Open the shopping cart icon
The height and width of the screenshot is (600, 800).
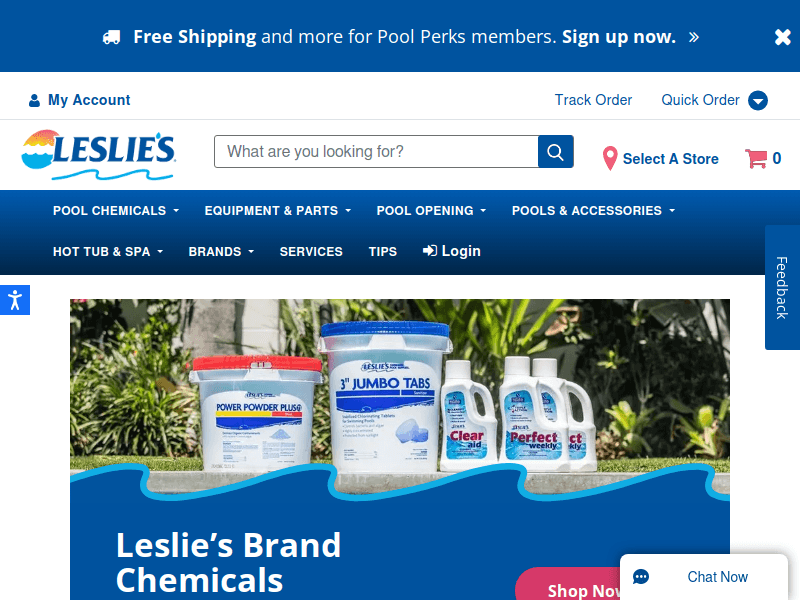coord(756,158)
